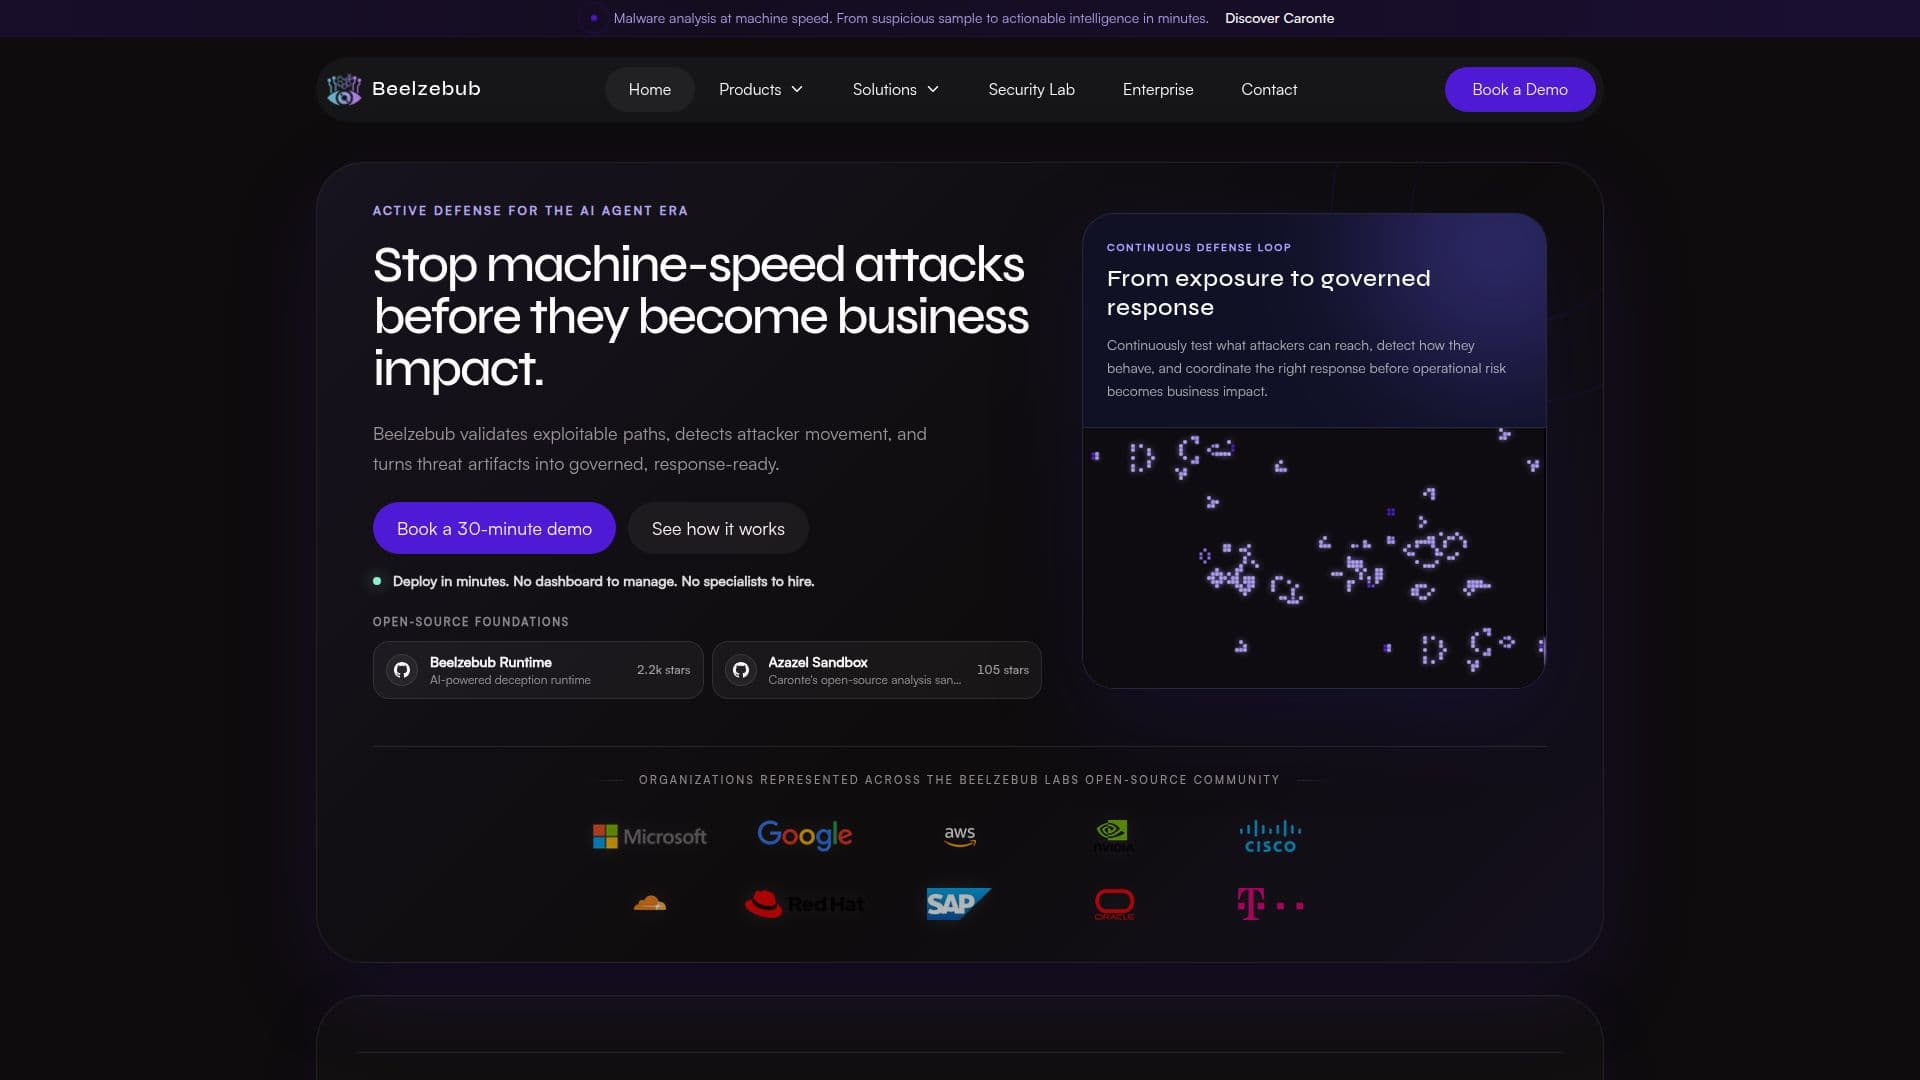Viewport: 1920px width, 1080px height.
Task: Click See how it works
Action: click(x=718, y=528)
